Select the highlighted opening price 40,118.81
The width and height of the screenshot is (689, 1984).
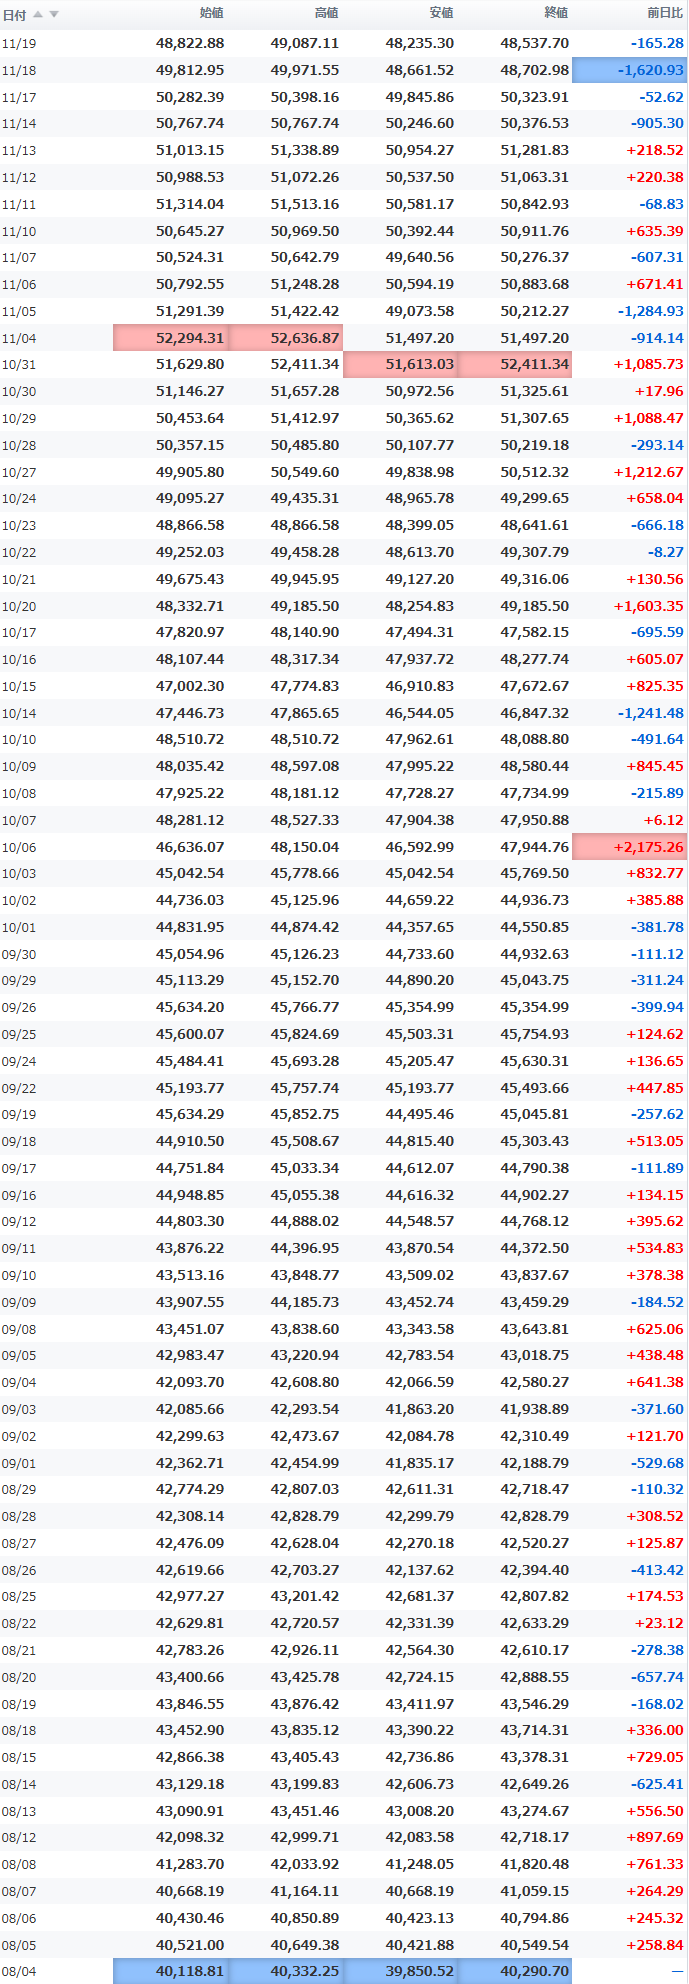point(170,1971)
